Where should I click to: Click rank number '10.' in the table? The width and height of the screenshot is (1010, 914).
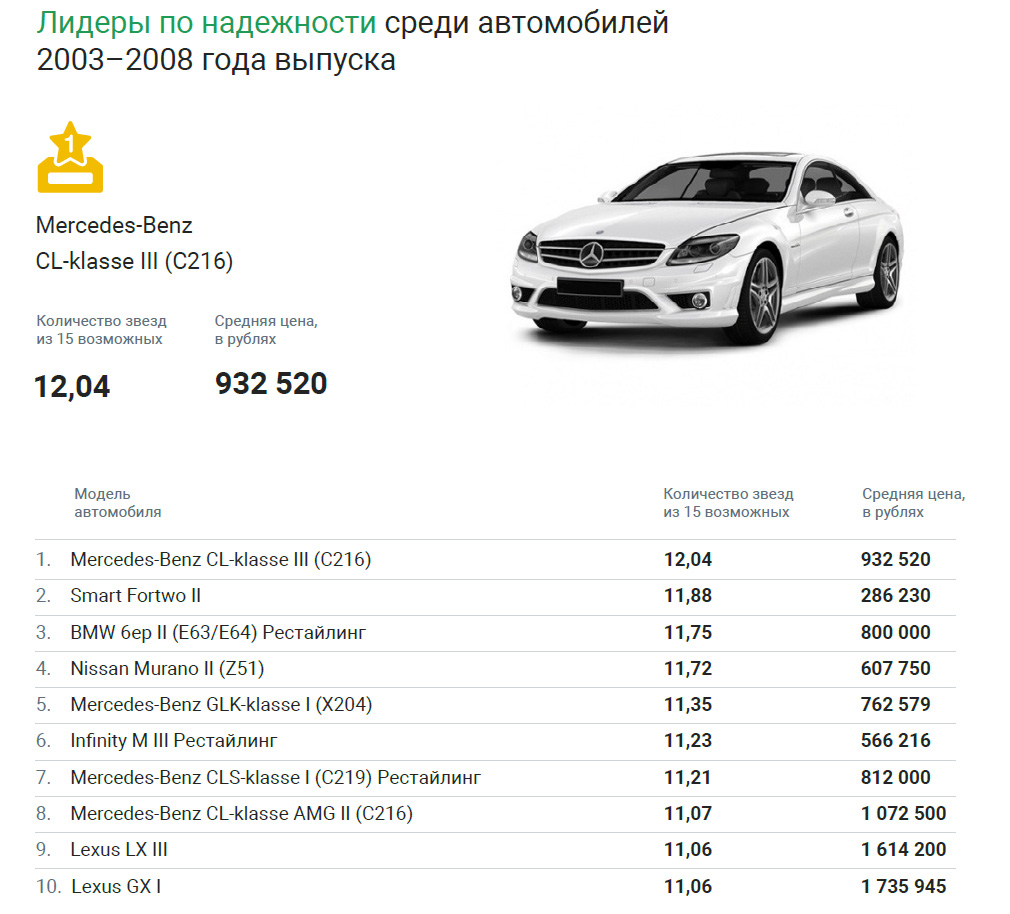point(48,886)
